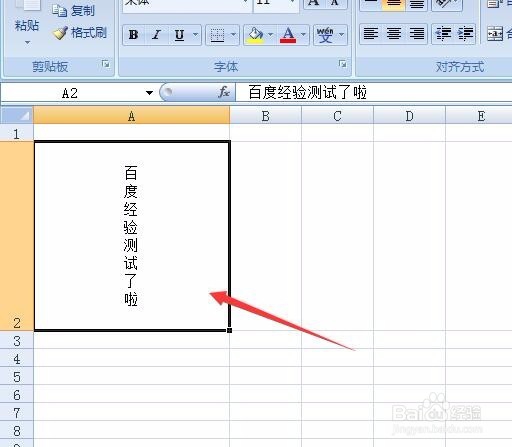Click the Decrease Font Size icon

335,3
